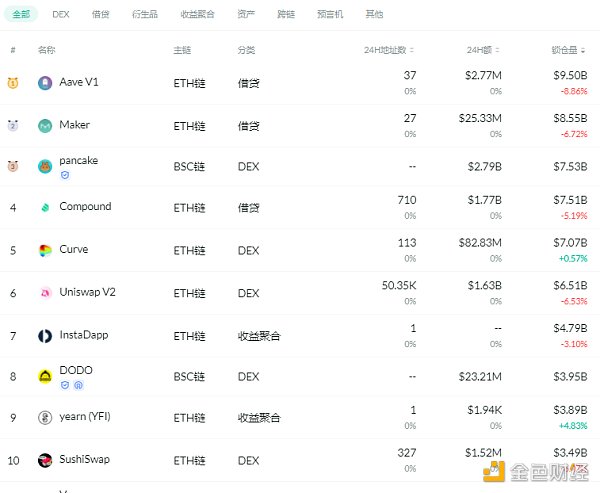Click the 主链 column header
Screen dimensions: 600x493
point(182,50)
